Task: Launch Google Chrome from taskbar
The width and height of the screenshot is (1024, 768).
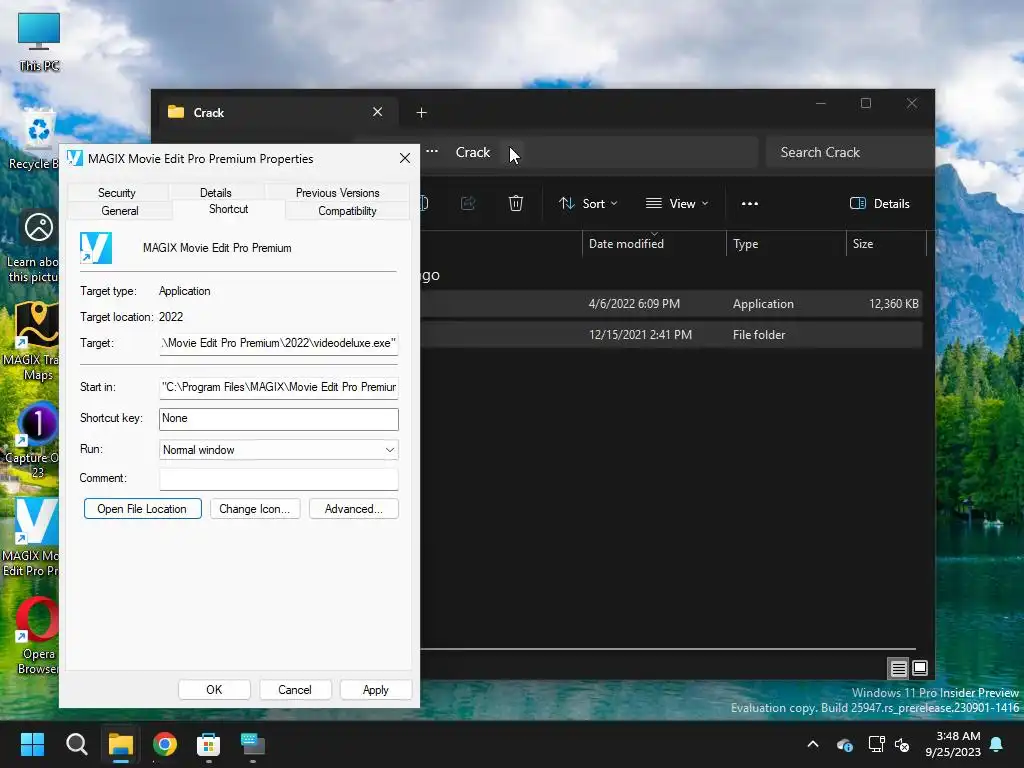Action: pos(165,744)
